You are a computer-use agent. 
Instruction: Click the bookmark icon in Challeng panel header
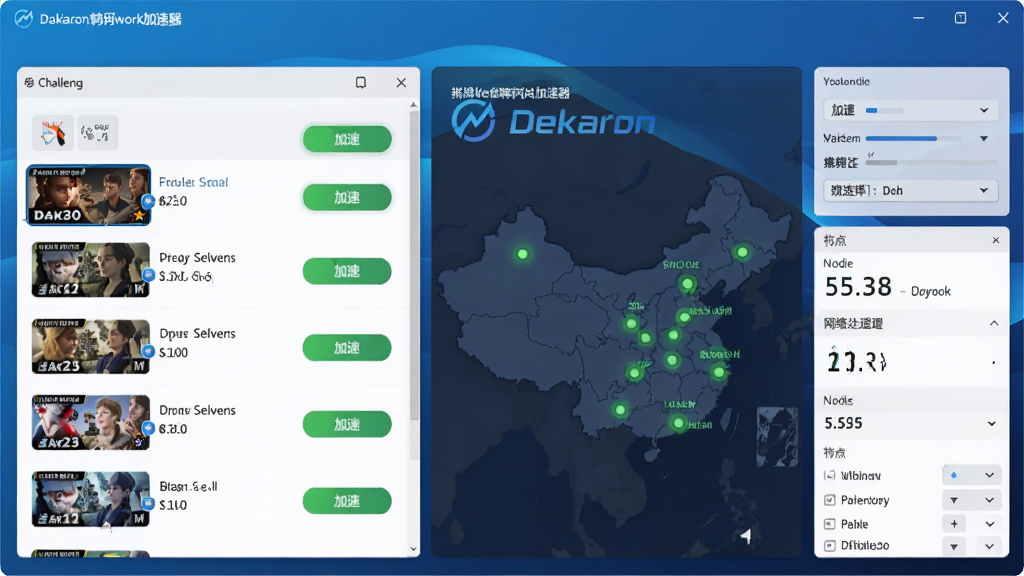point(360,82)
